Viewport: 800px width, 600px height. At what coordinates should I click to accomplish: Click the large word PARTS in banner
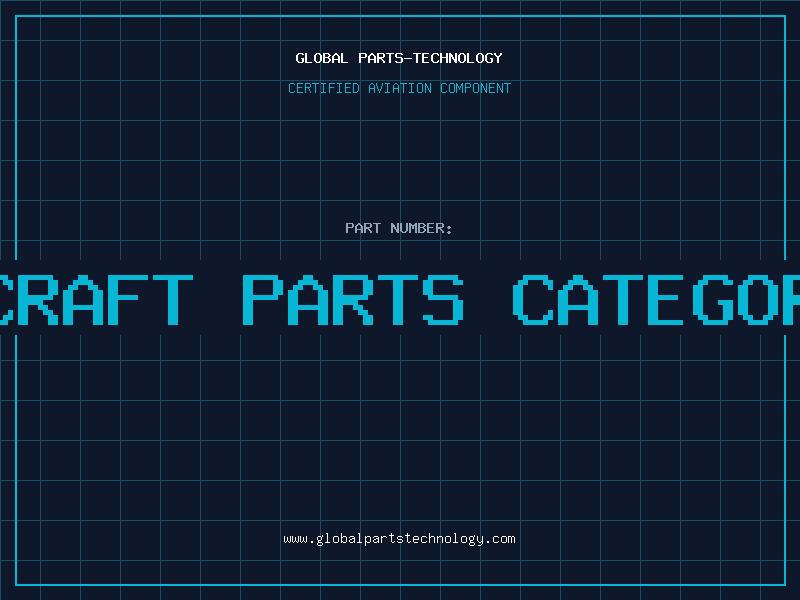pyautogui.click(x=353, y=300)
